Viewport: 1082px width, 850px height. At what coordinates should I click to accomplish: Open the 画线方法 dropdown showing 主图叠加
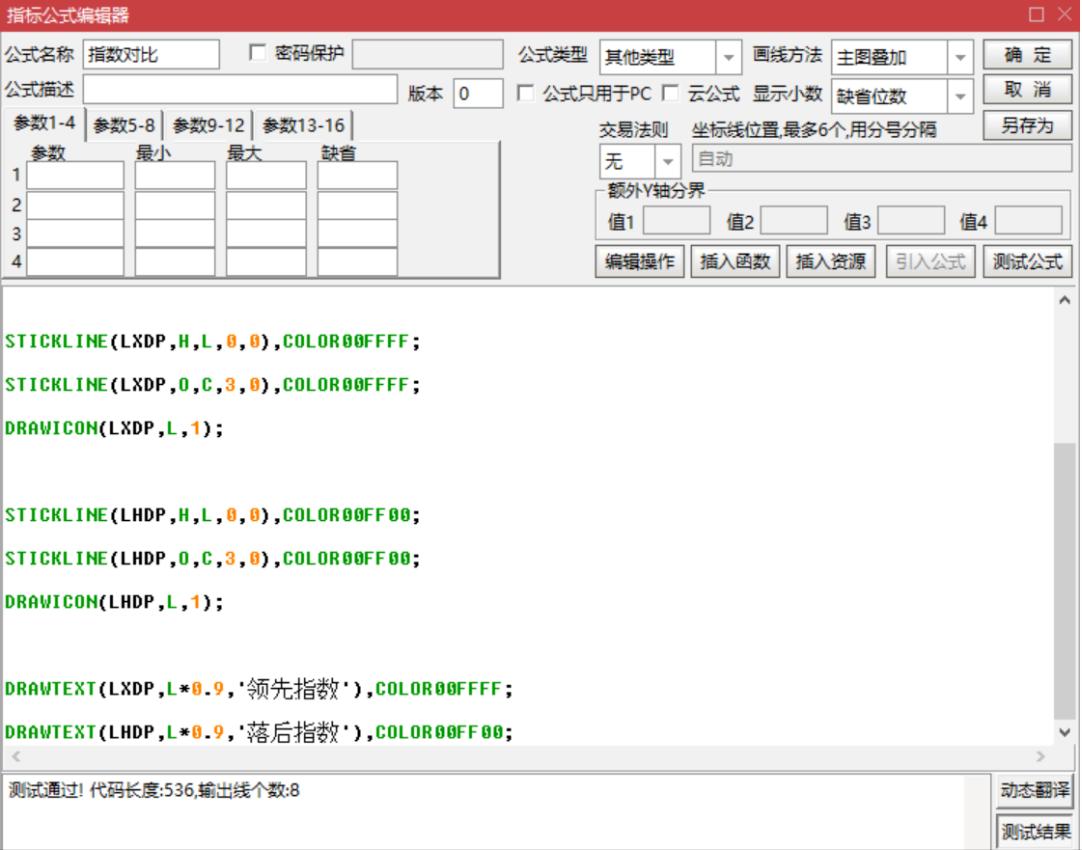pos(959,58)
